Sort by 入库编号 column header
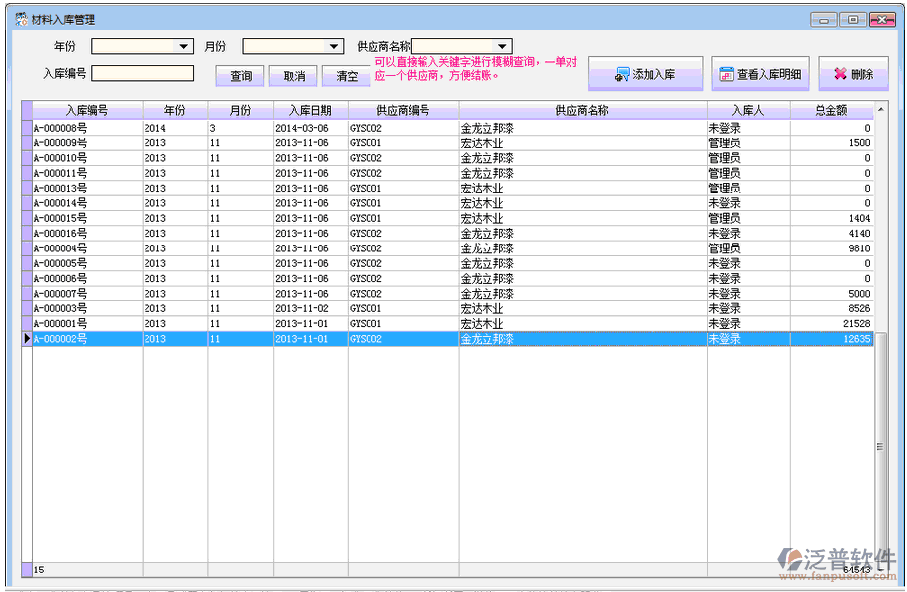Viewport: 907px width, 592px height. (87, 111)
